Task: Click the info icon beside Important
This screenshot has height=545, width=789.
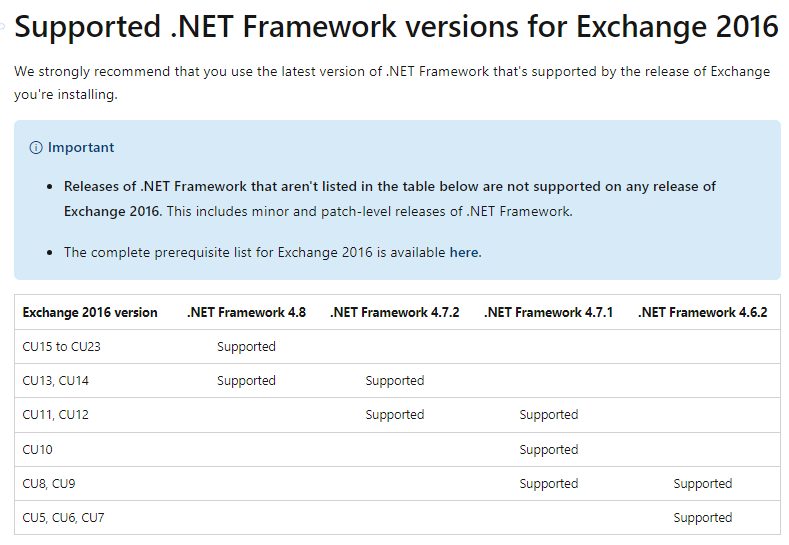Action: click(x=36, y=147)
